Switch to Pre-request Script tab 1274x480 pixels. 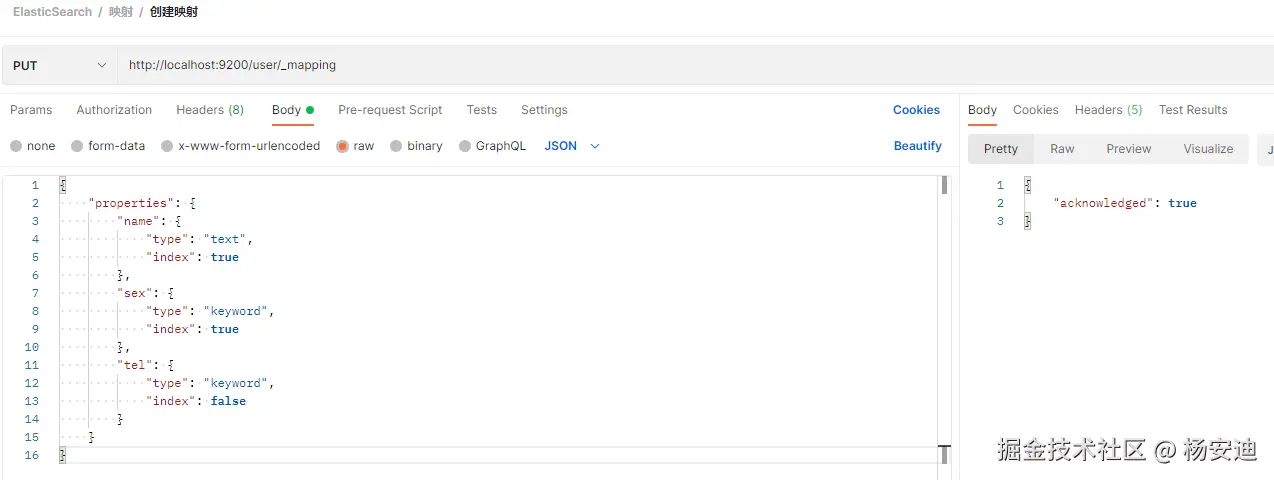(x=390, y=110)
